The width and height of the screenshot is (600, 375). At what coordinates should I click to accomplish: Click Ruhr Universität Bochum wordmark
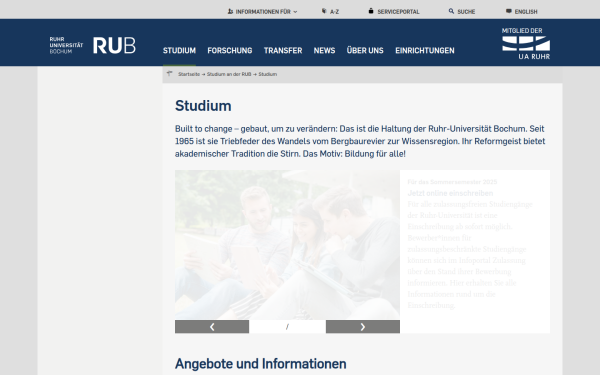coord(66,45)
